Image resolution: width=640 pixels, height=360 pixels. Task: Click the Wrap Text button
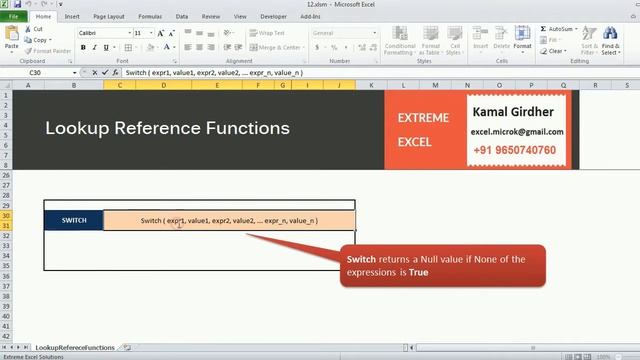click(x=267, y=33)
